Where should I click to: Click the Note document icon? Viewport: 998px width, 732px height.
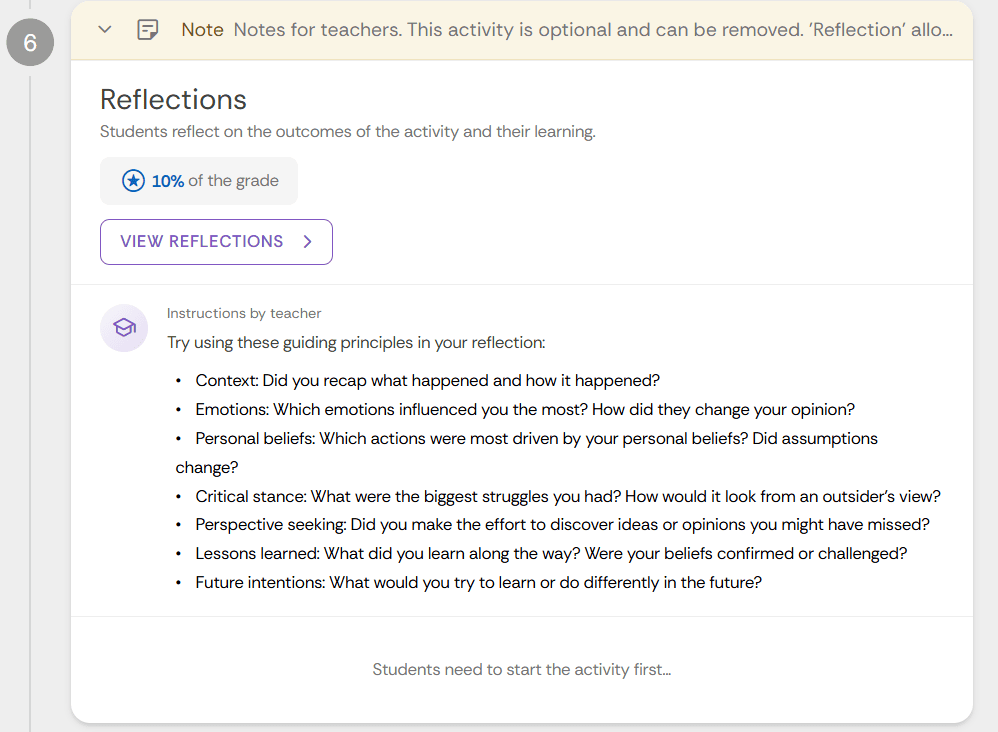(x=148, y=30)
